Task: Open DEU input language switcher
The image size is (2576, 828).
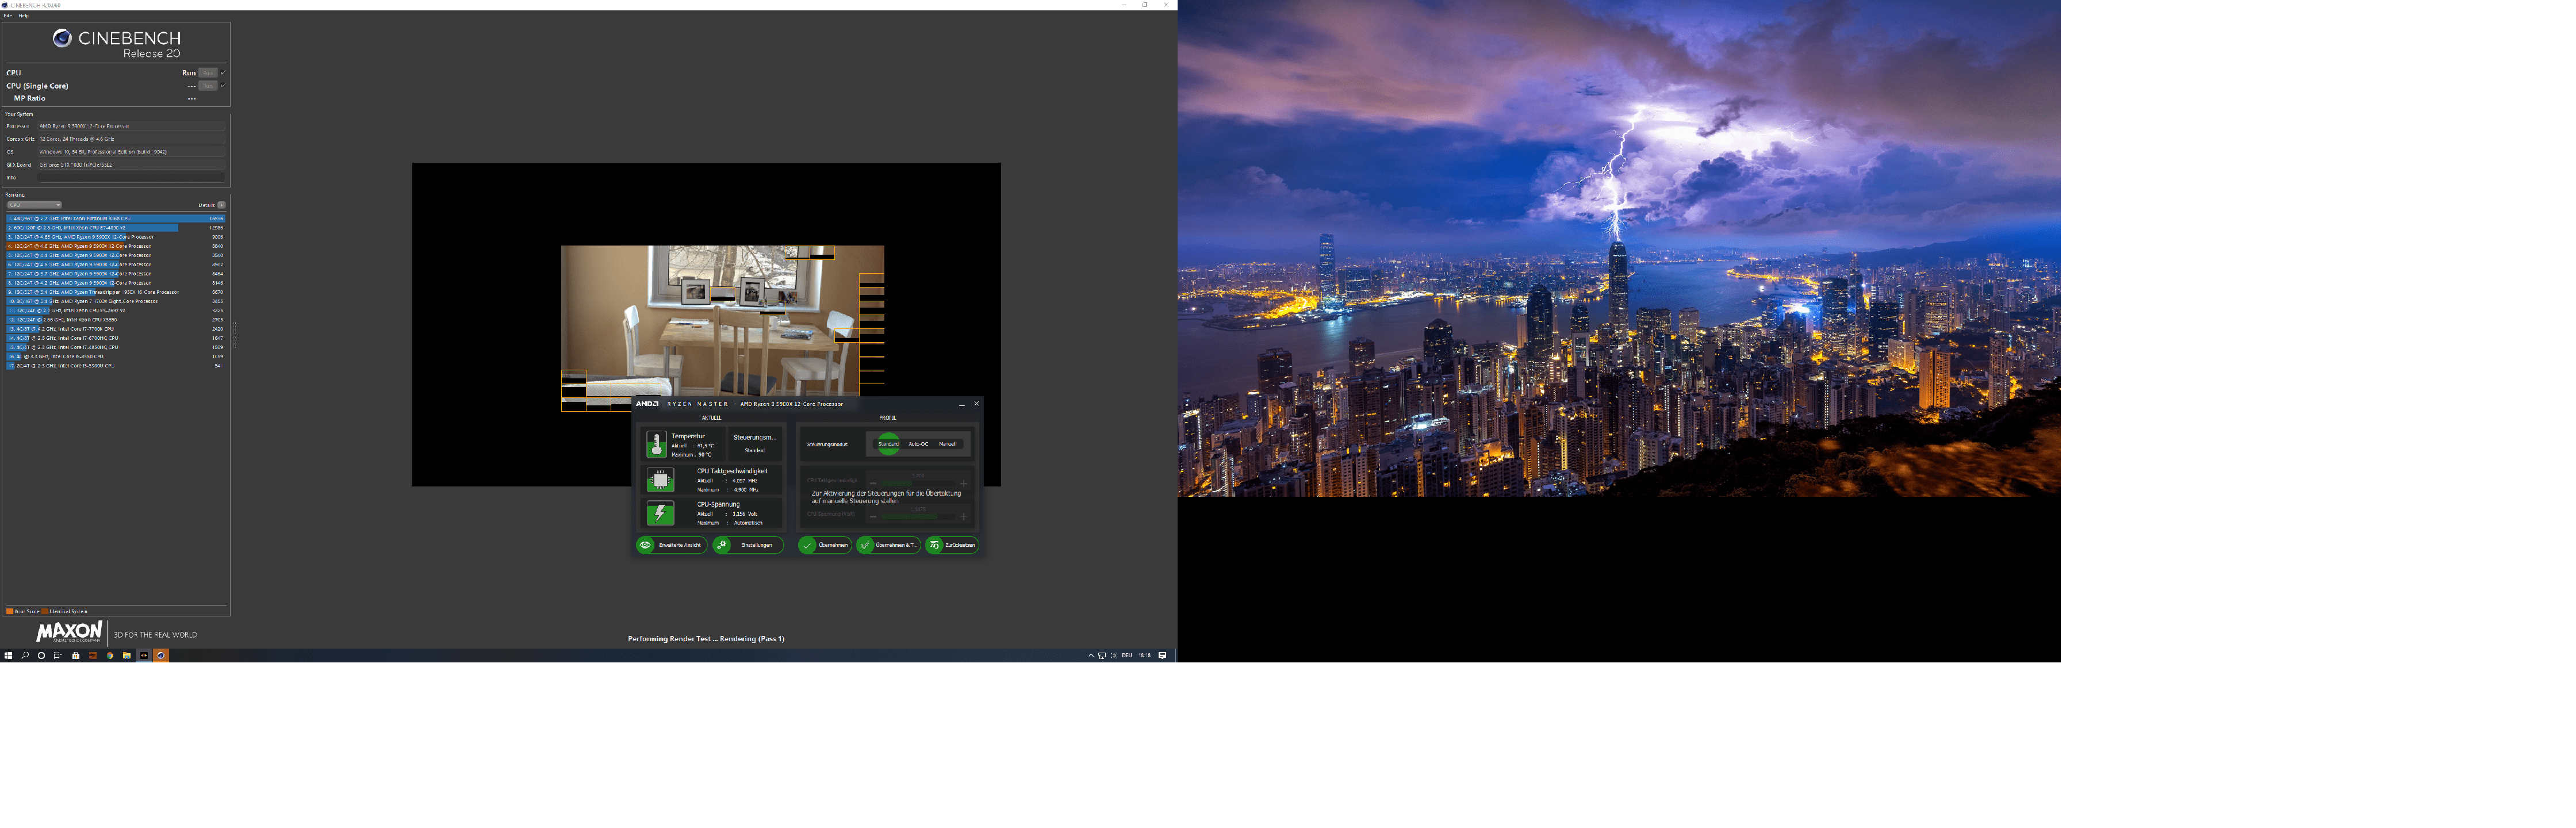Action: 1127,656
